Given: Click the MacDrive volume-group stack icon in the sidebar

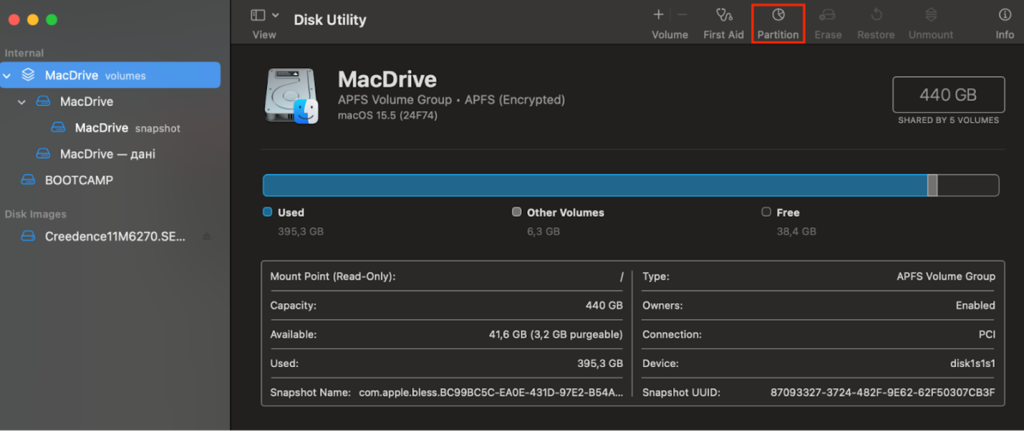Looking at the screenshot, I should 27,75.
